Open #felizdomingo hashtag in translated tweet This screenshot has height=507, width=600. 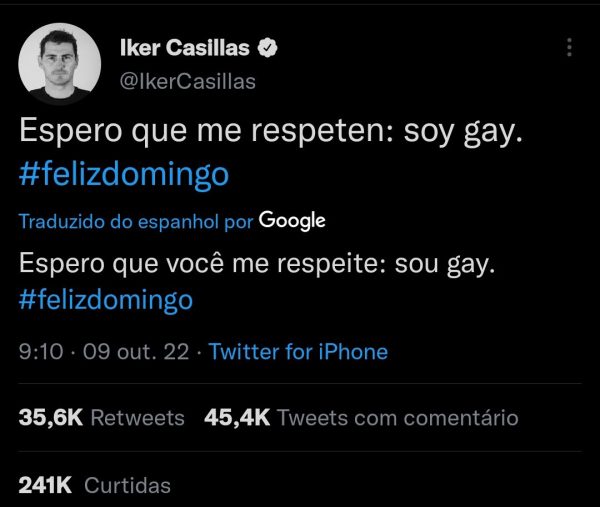(106, 300)
